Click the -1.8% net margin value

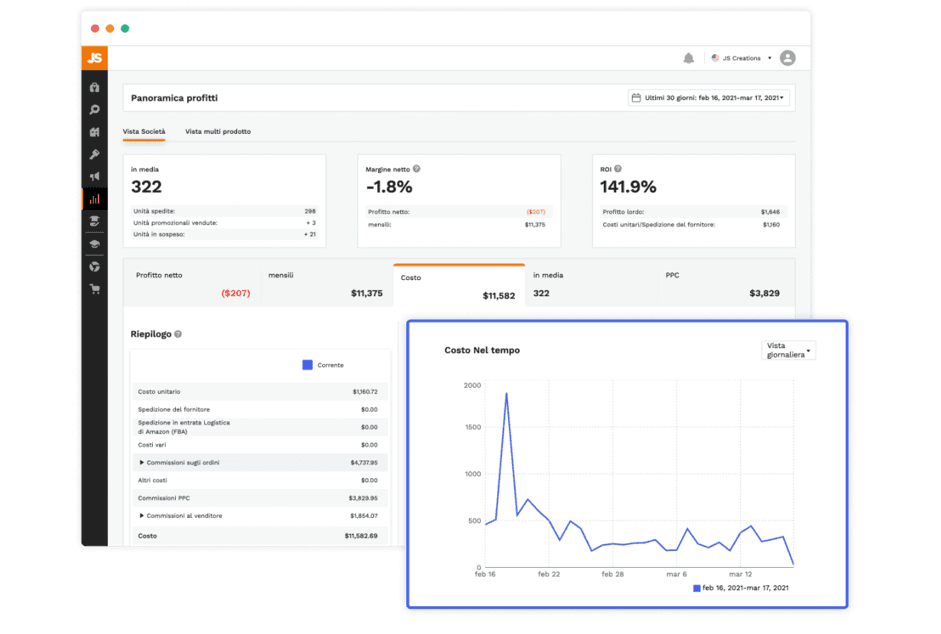[x=389, y=187]
